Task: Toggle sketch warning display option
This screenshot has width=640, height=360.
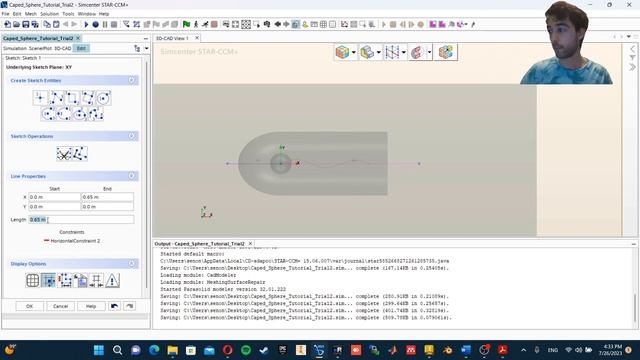Action: (x=112, y=280)
